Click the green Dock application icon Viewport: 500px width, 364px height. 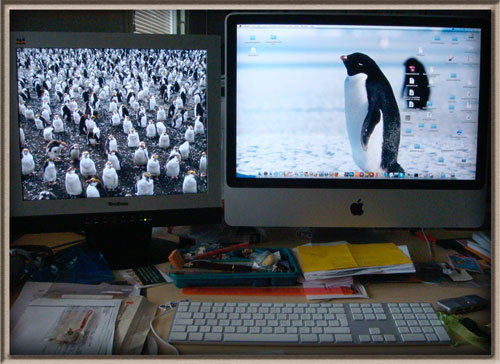point(367,174)
